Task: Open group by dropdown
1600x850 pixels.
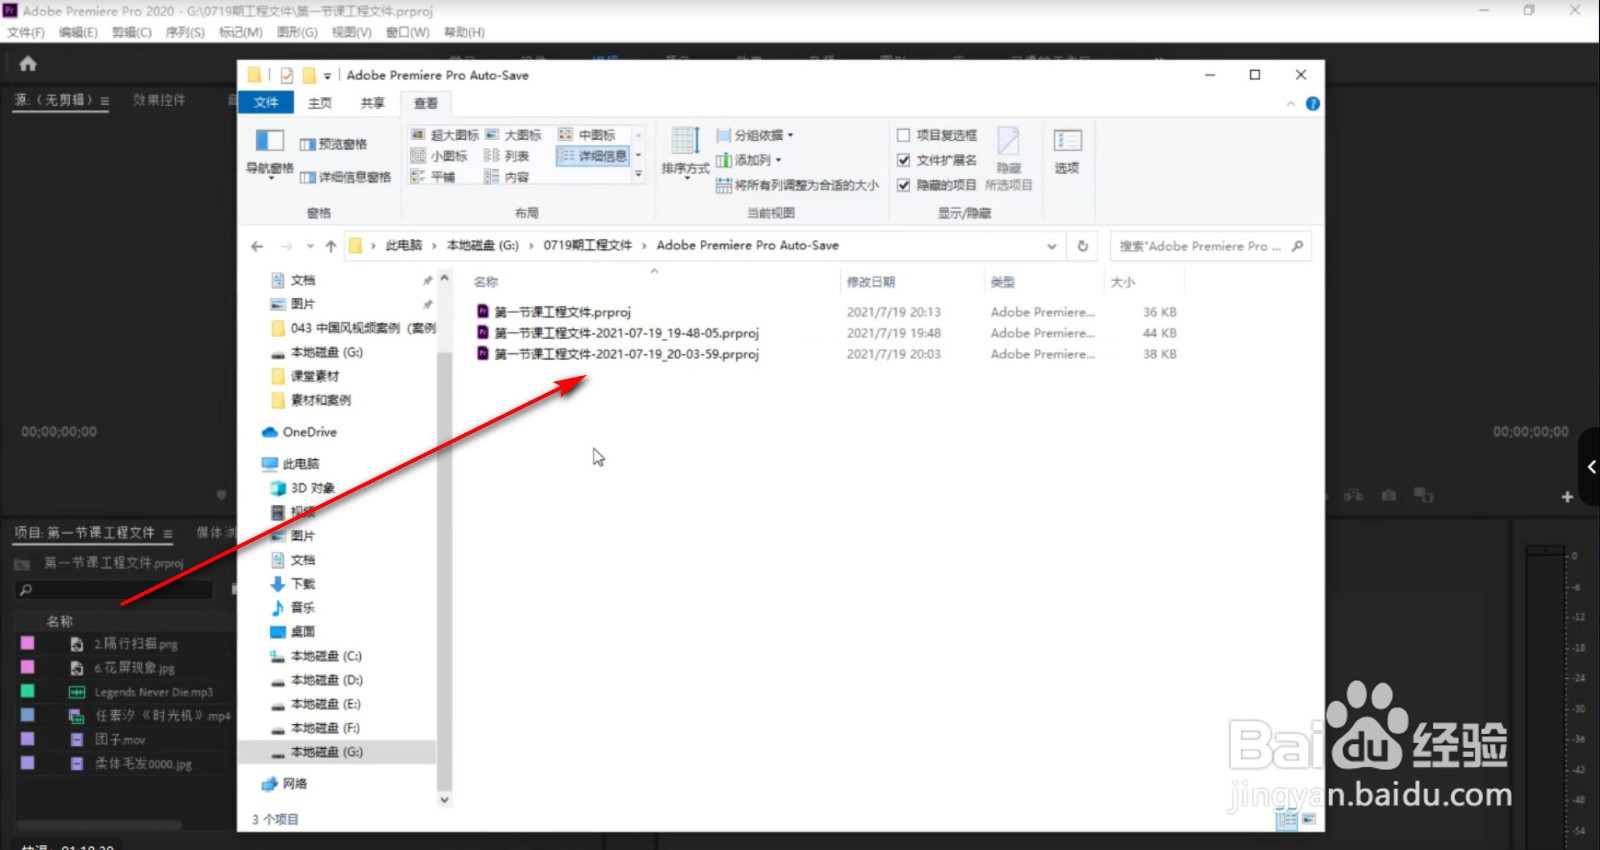Action: pyautogui.click(x=755, y=135)
